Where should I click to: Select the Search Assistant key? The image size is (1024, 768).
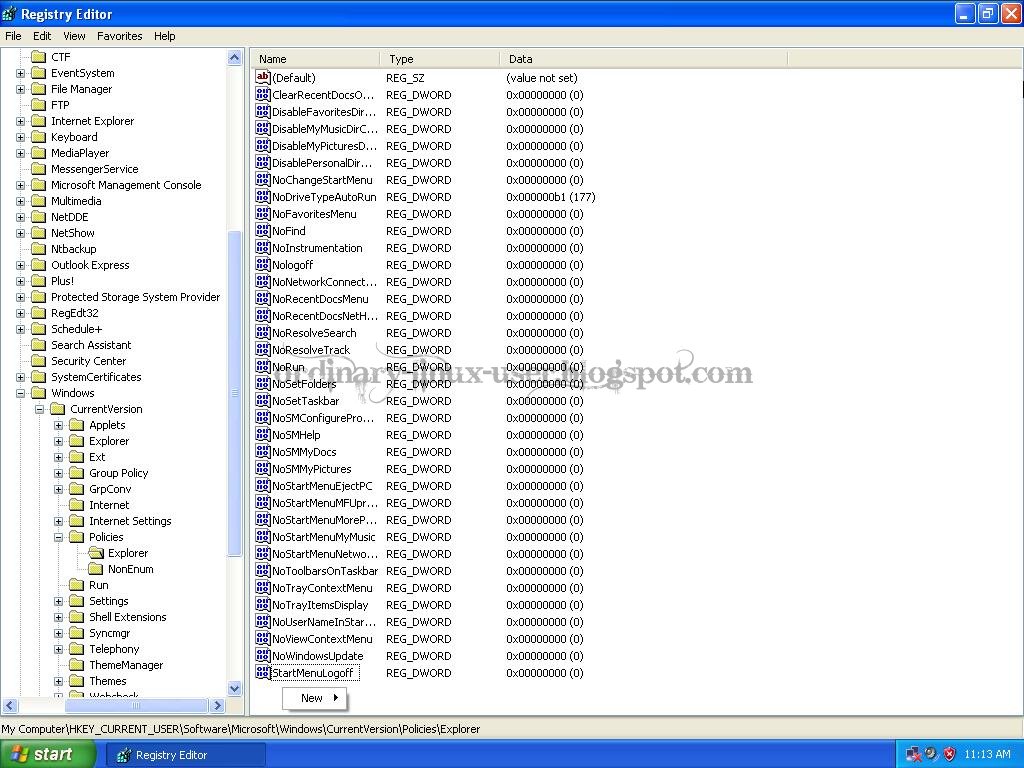(x=91, y=345)
